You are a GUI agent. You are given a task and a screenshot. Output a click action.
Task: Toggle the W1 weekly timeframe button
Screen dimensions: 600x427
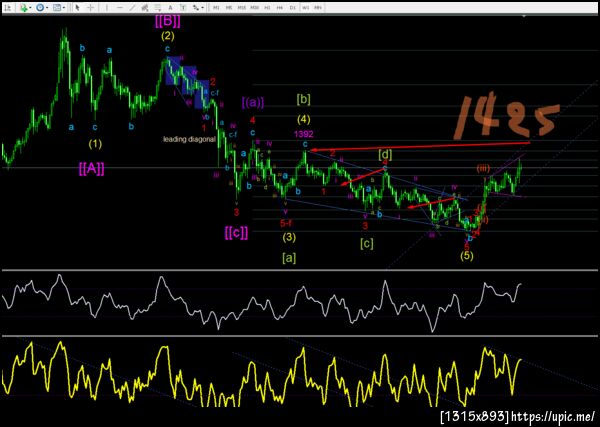[305, 8]
